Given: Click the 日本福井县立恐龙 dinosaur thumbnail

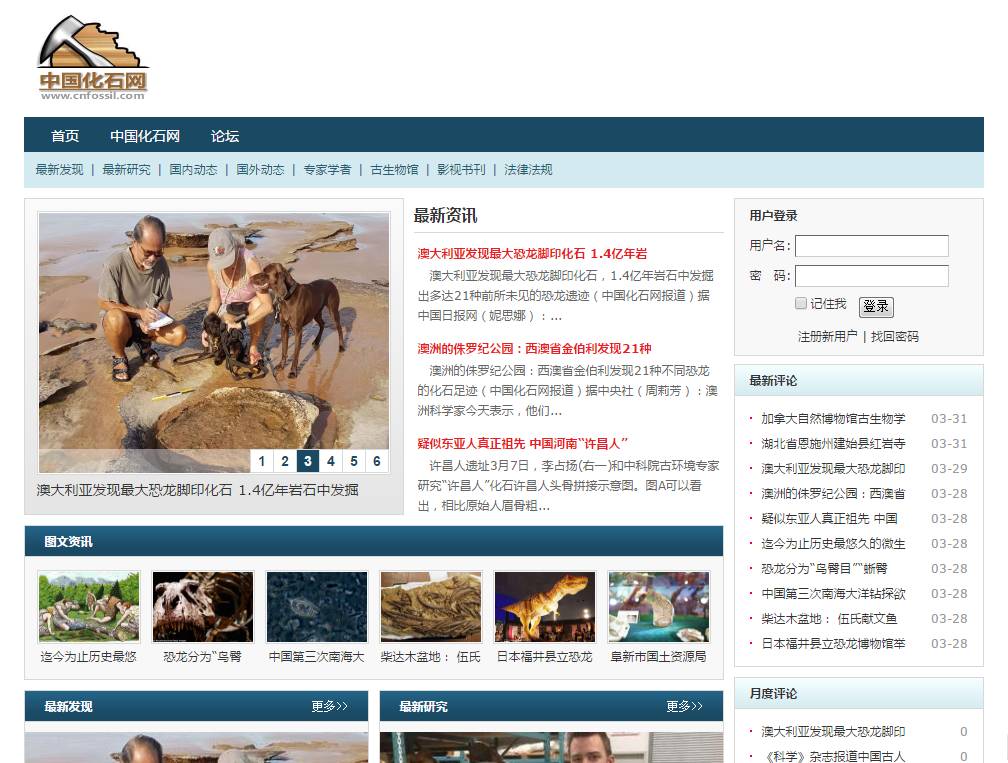Looking at the screenshot, I should [x=544, y=606].
